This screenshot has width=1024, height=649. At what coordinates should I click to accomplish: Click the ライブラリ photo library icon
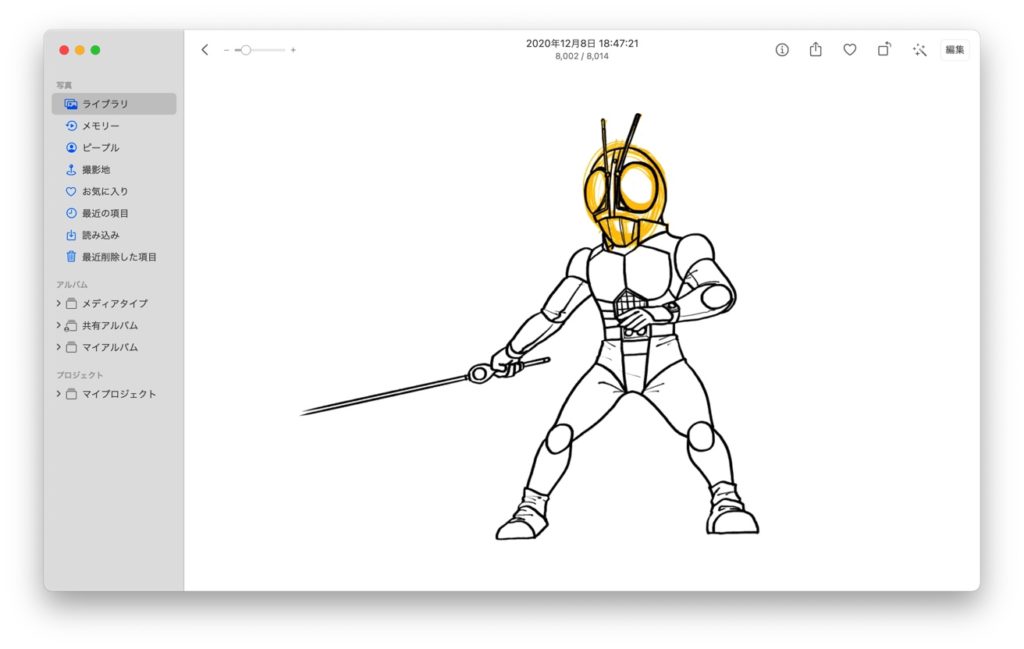[x=71, y=104]
